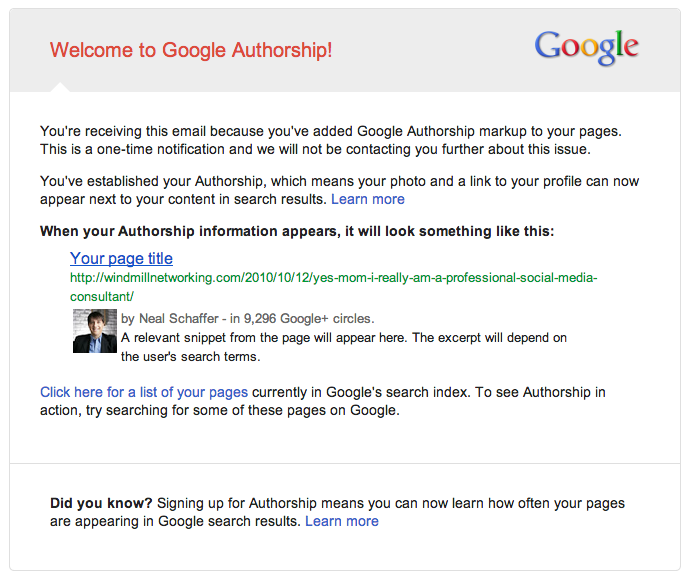Viewport: 692px width, 581px height.
Task: Click the small pointer notch beneath the header
Action: pos(59,87)
